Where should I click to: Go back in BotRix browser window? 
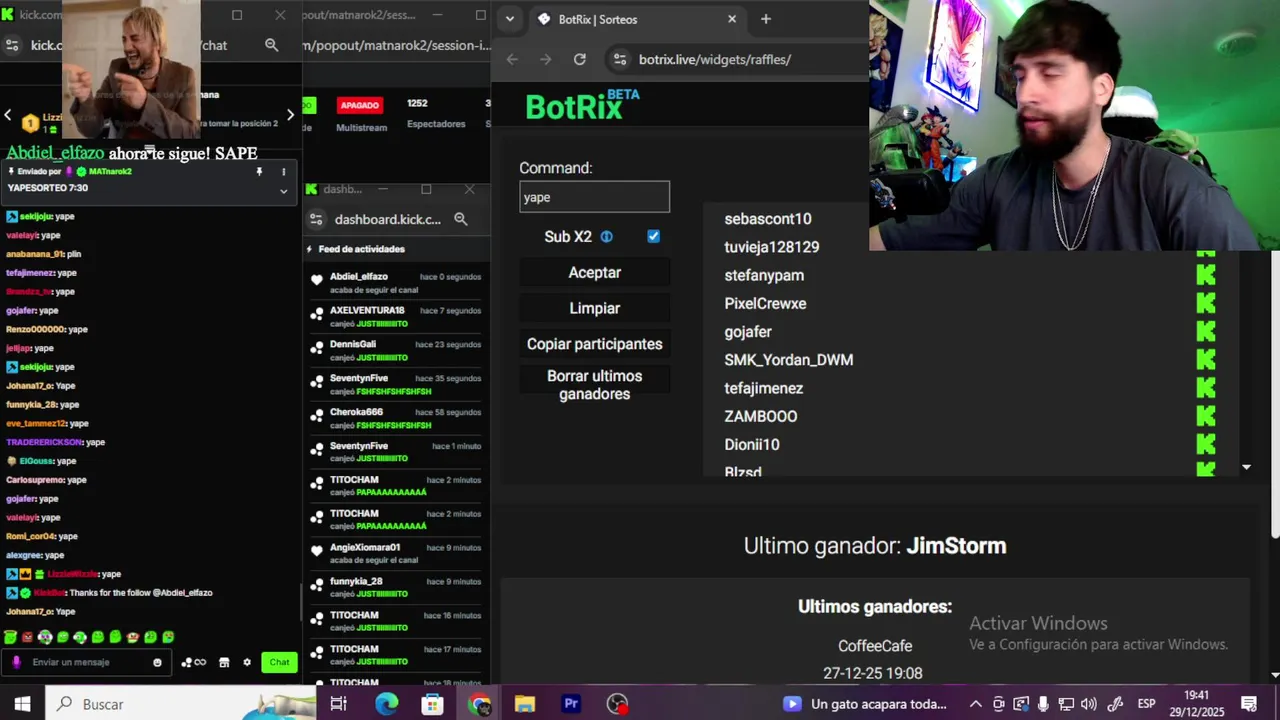(x=512, y=59)
